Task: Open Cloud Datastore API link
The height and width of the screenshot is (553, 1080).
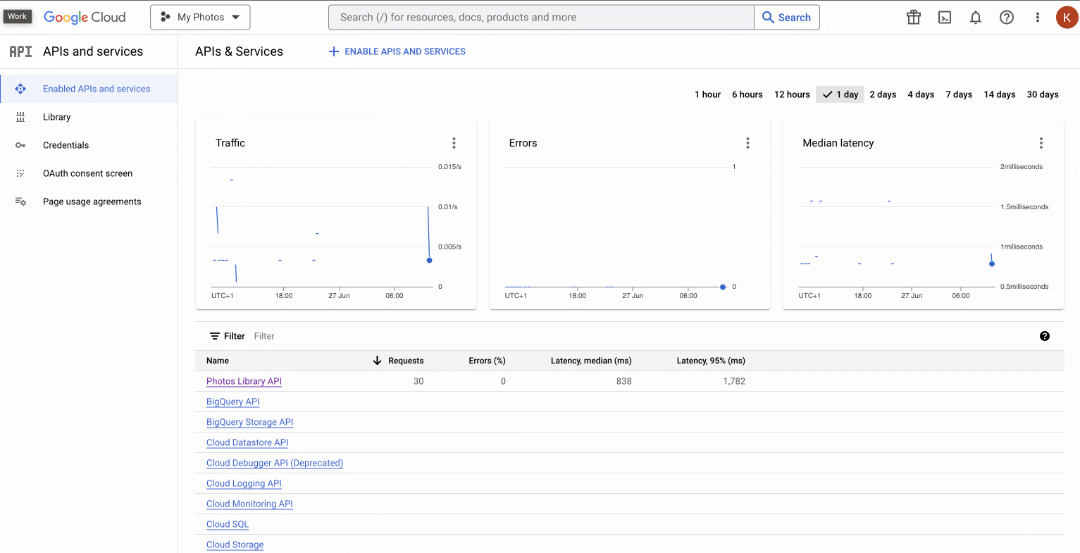Action: (247, 442)
